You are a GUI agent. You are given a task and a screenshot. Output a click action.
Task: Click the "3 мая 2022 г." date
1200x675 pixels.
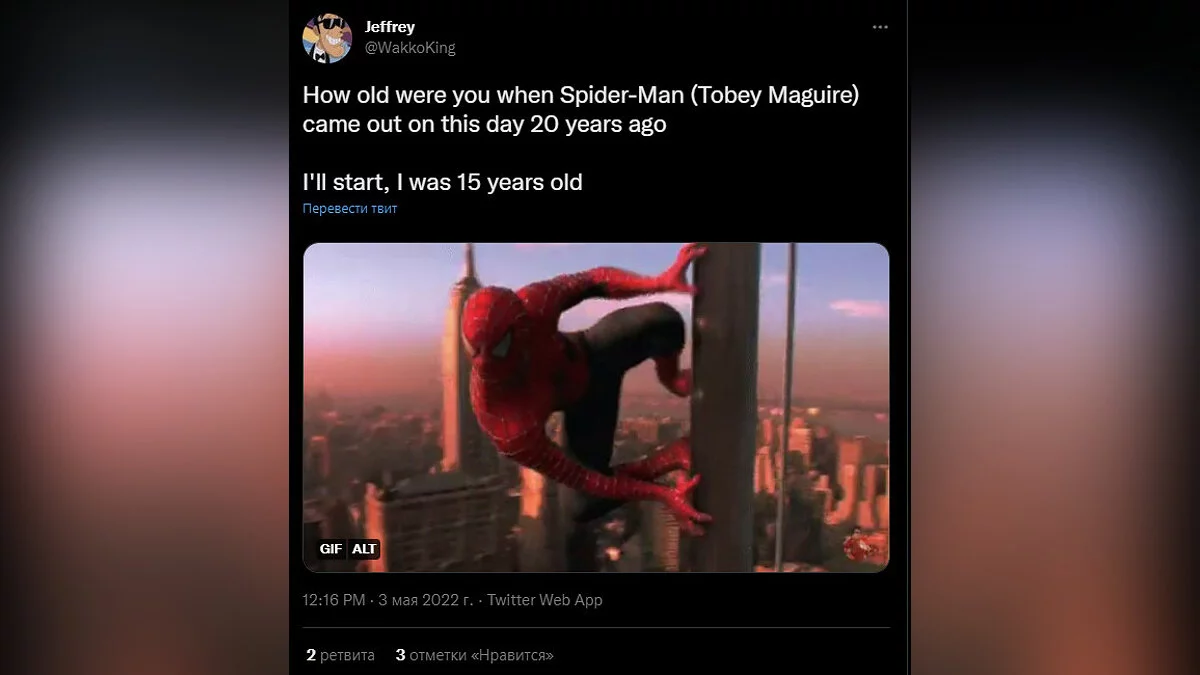[426, 600]
